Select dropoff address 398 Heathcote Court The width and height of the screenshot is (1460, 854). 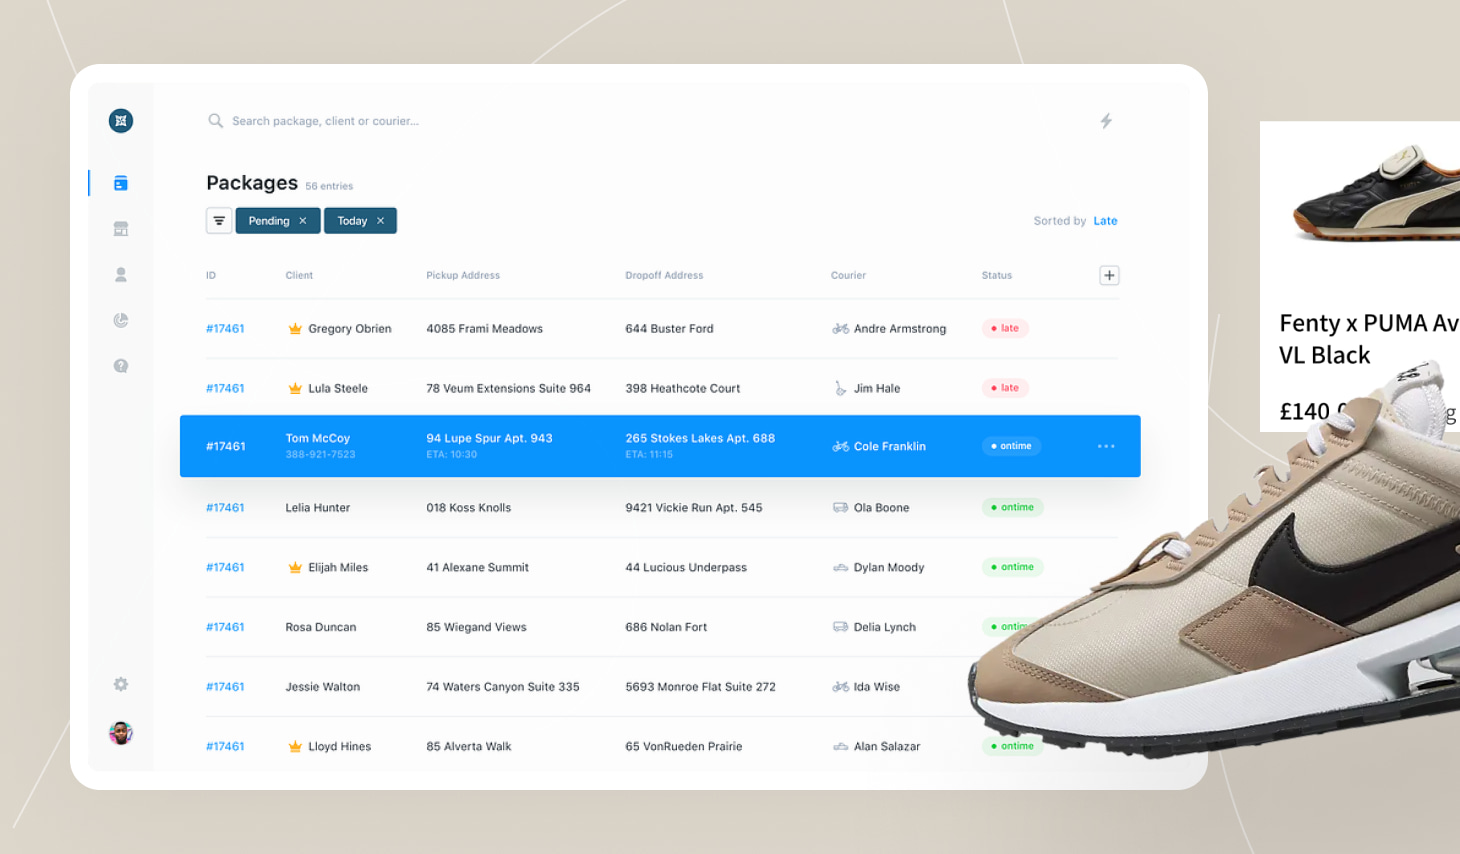[683, 388]
